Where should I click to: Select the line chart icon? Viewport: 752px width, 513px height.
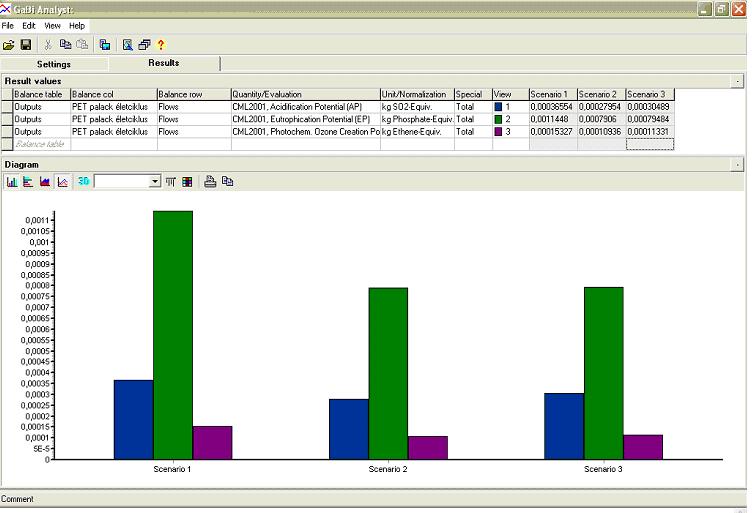tap(62, 182)
